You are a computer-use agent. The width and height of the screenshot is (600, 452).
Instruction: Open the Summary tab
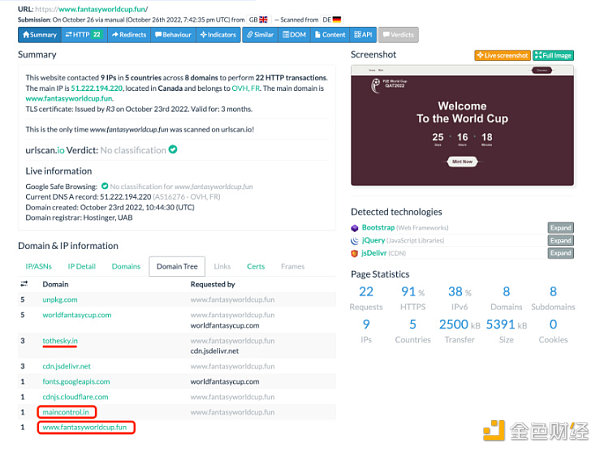(40, 35)
